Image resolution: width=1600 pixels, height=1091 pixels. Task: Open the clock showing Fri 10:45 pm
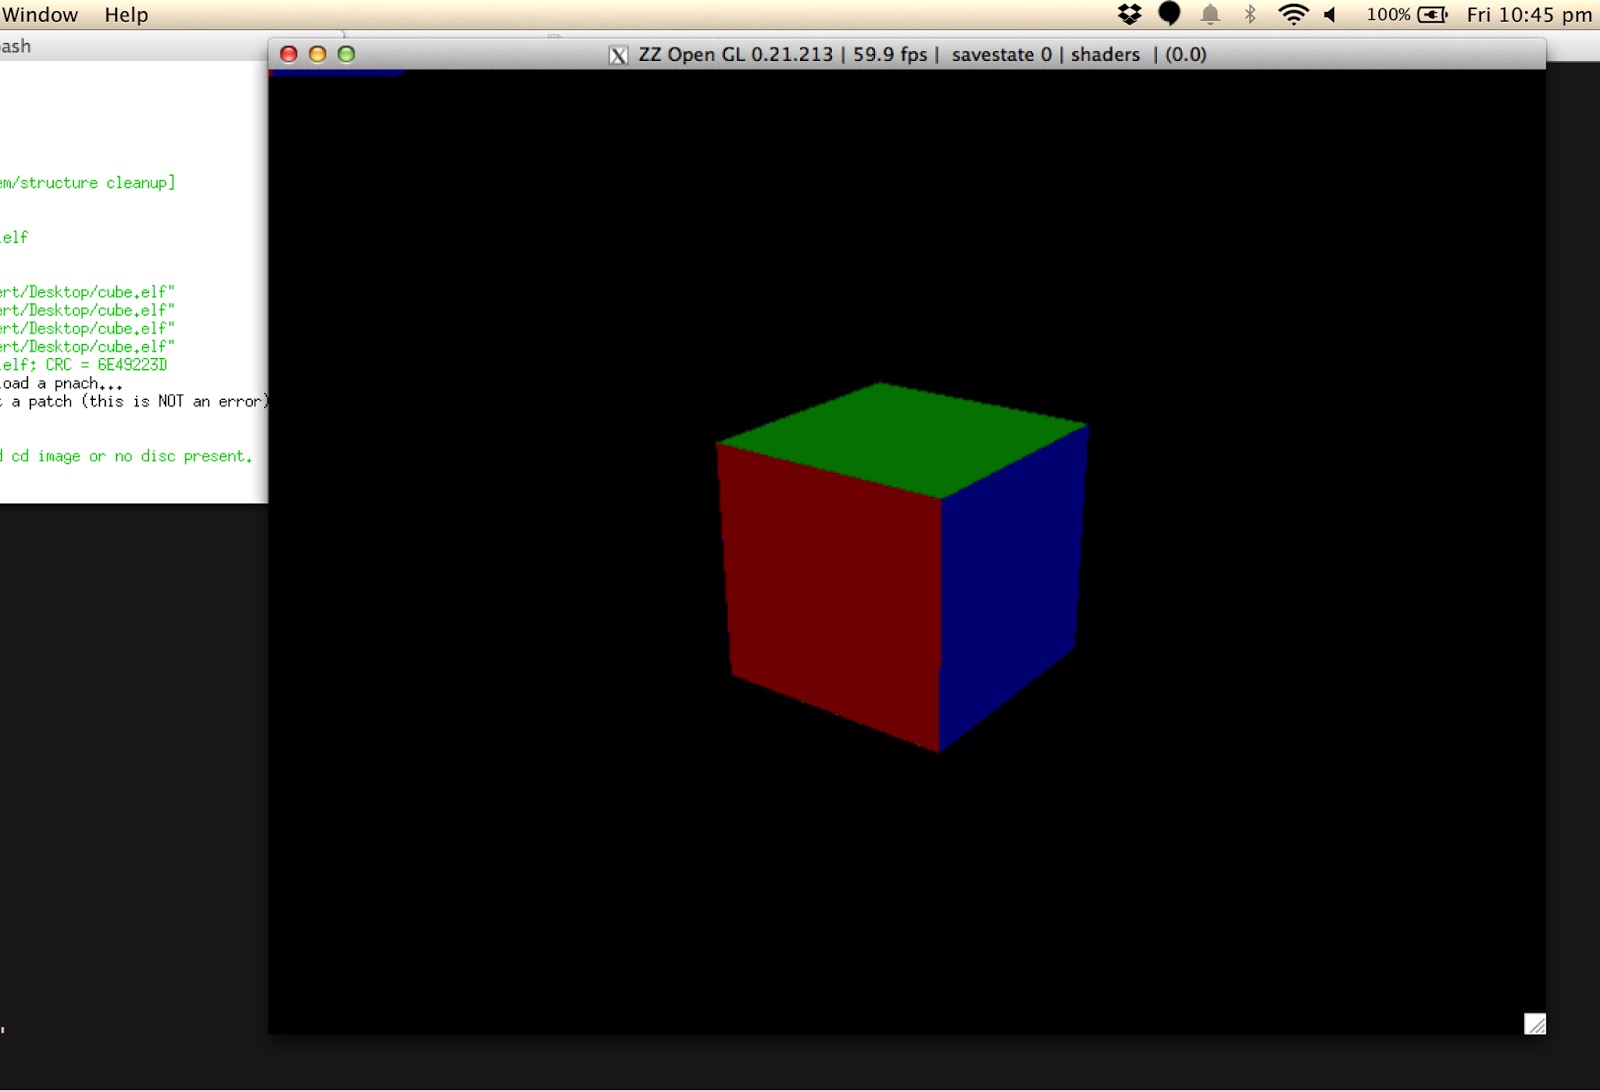[x=1528, y=15]
